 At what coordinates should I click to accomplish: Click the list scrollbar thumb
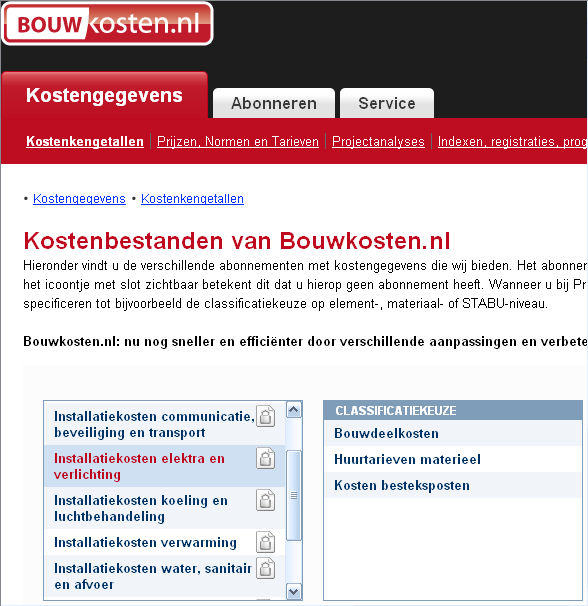click(294, 495)
